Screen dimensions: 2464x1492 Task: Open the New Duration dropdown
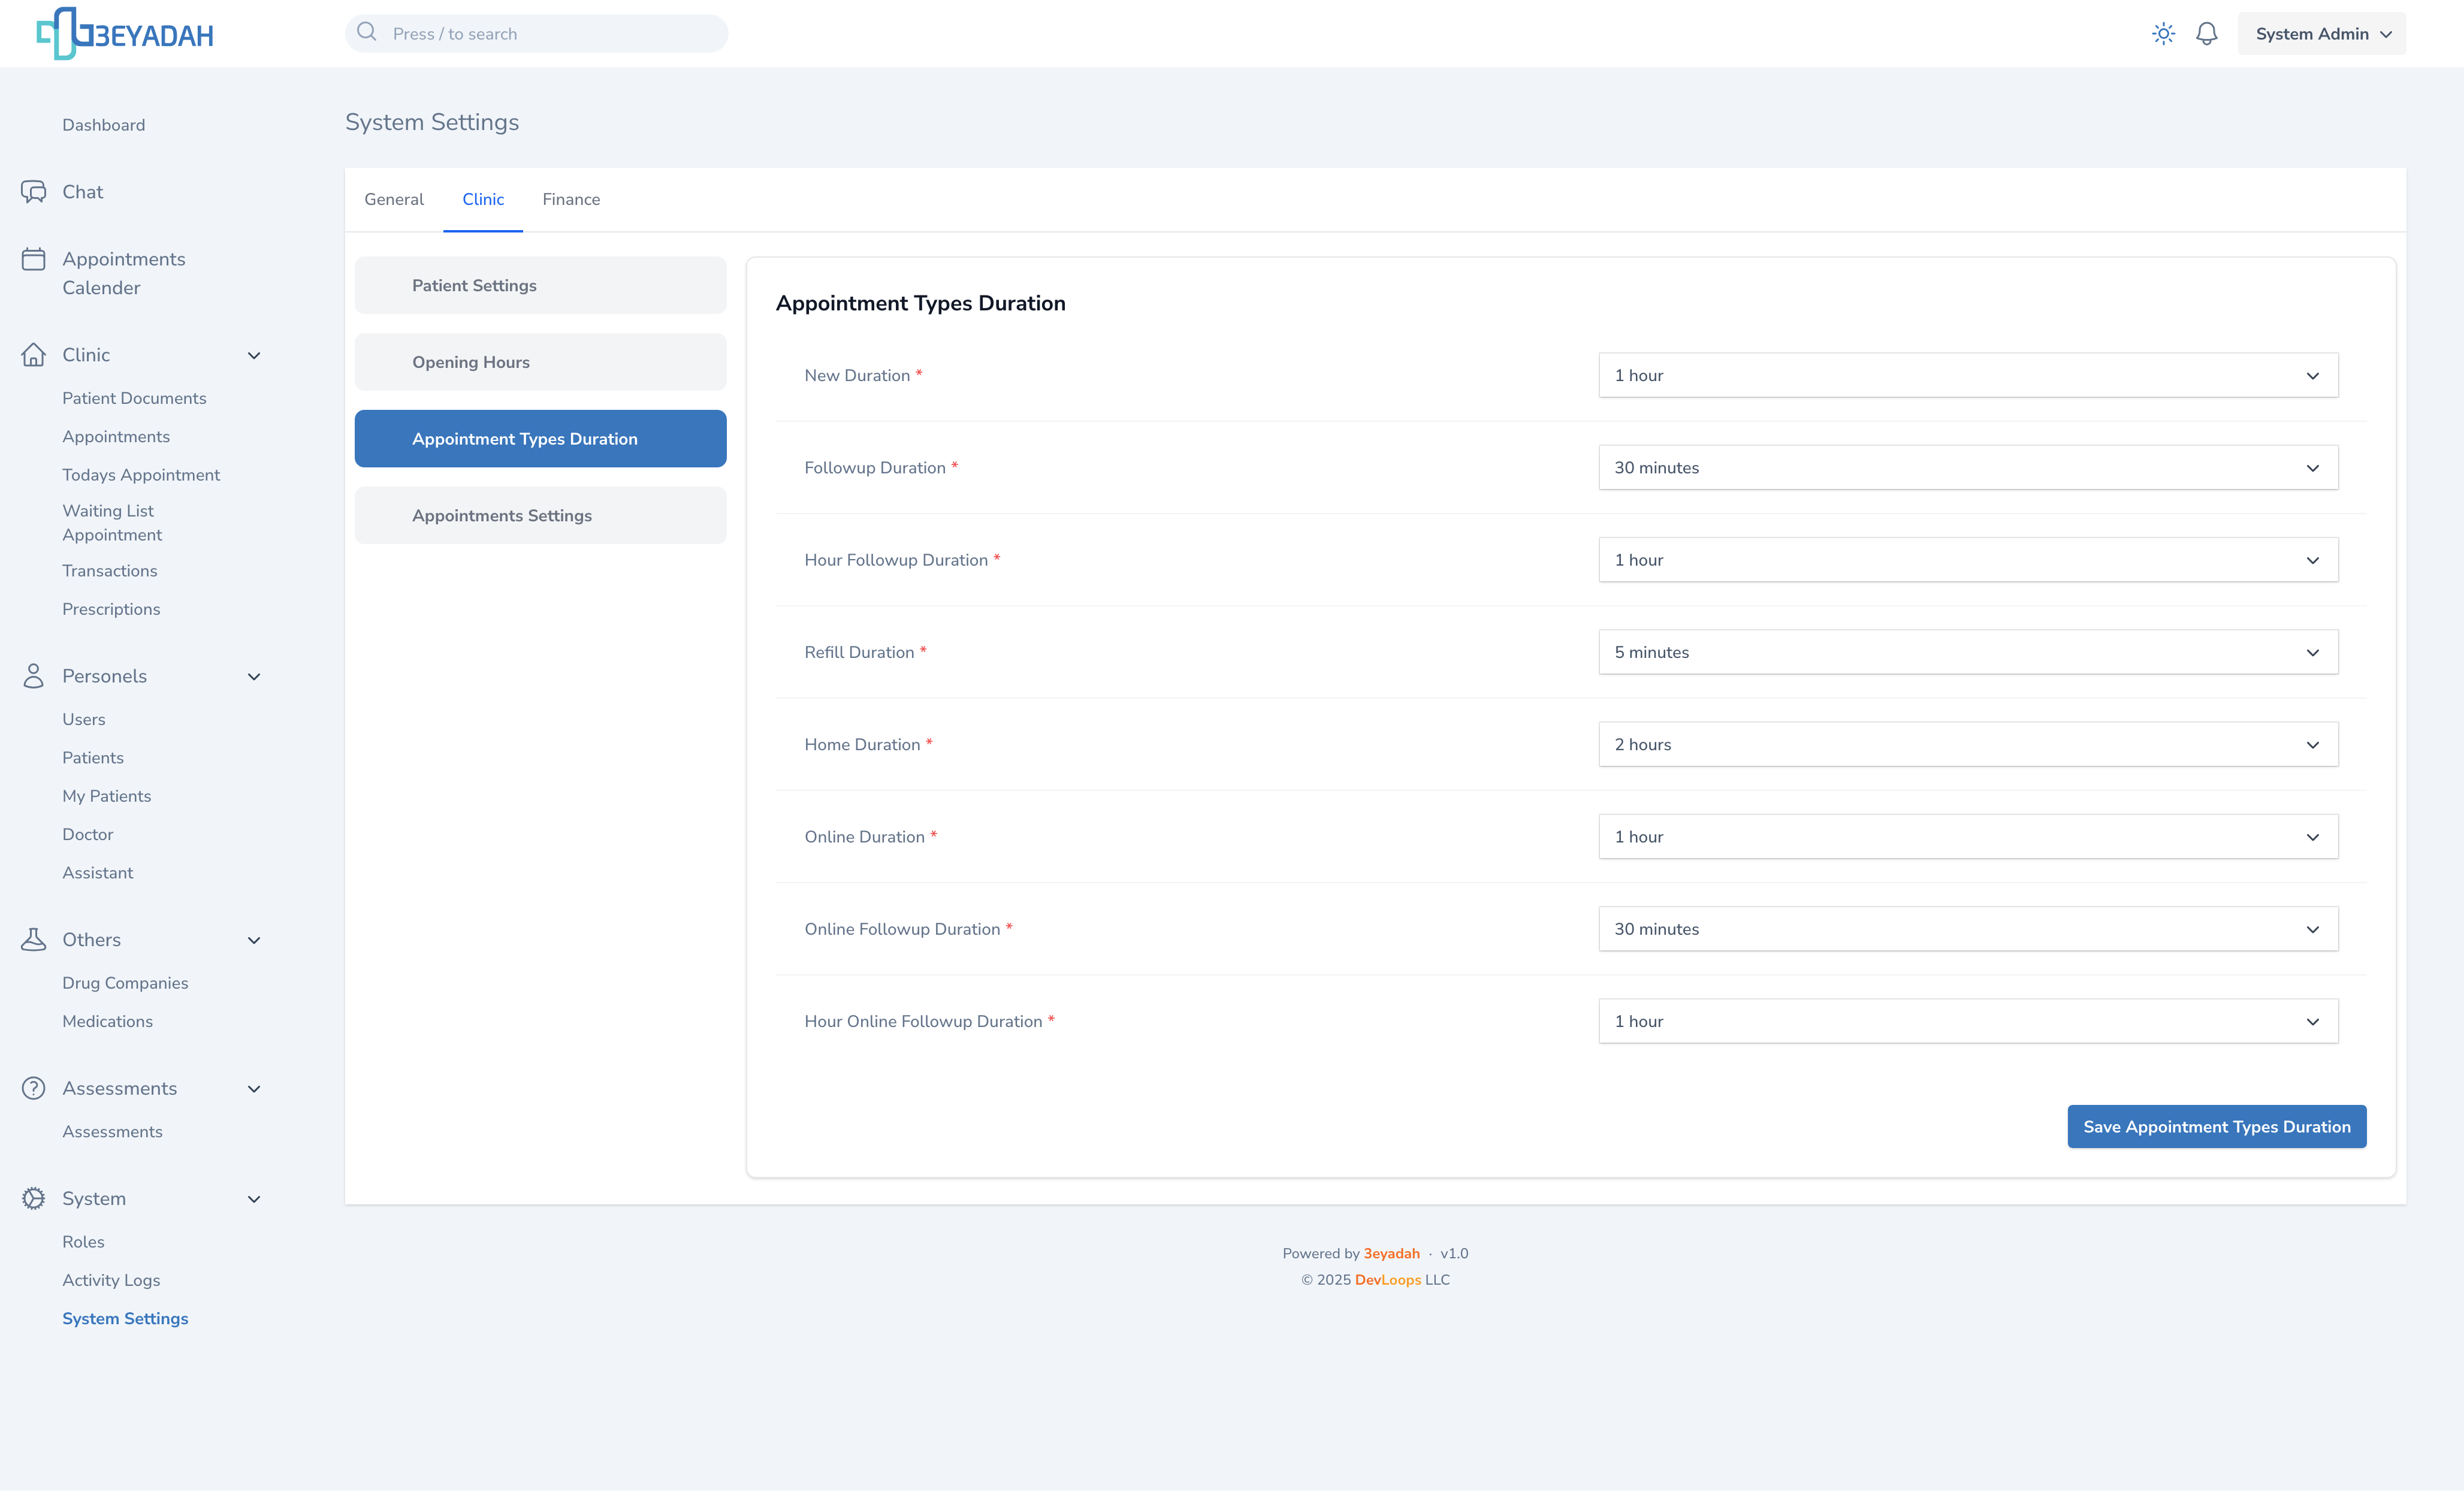pyautogui.click(x=1967, y=376)
